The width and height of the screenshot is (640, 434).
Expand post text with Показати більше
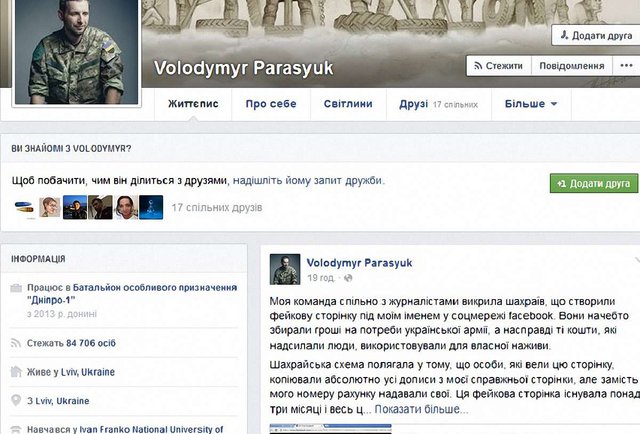[x=421, y=409]
